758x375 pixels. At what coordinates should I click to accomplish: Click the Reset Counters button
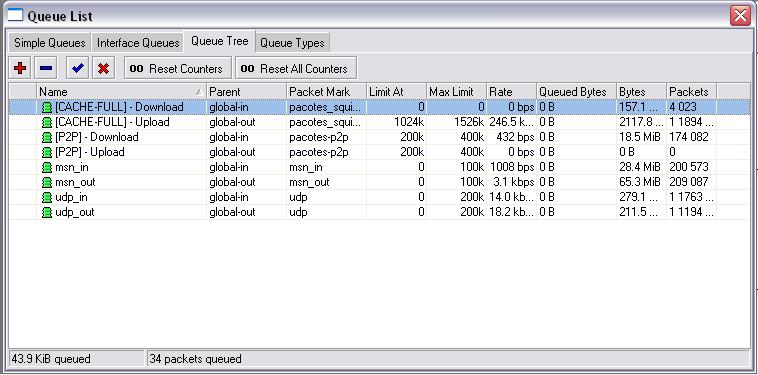click(x=177, y=68)
